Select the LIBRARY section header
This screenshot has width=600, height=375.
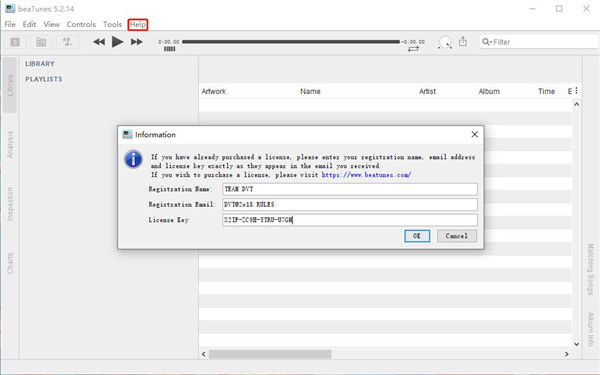[x=40, y=64]
